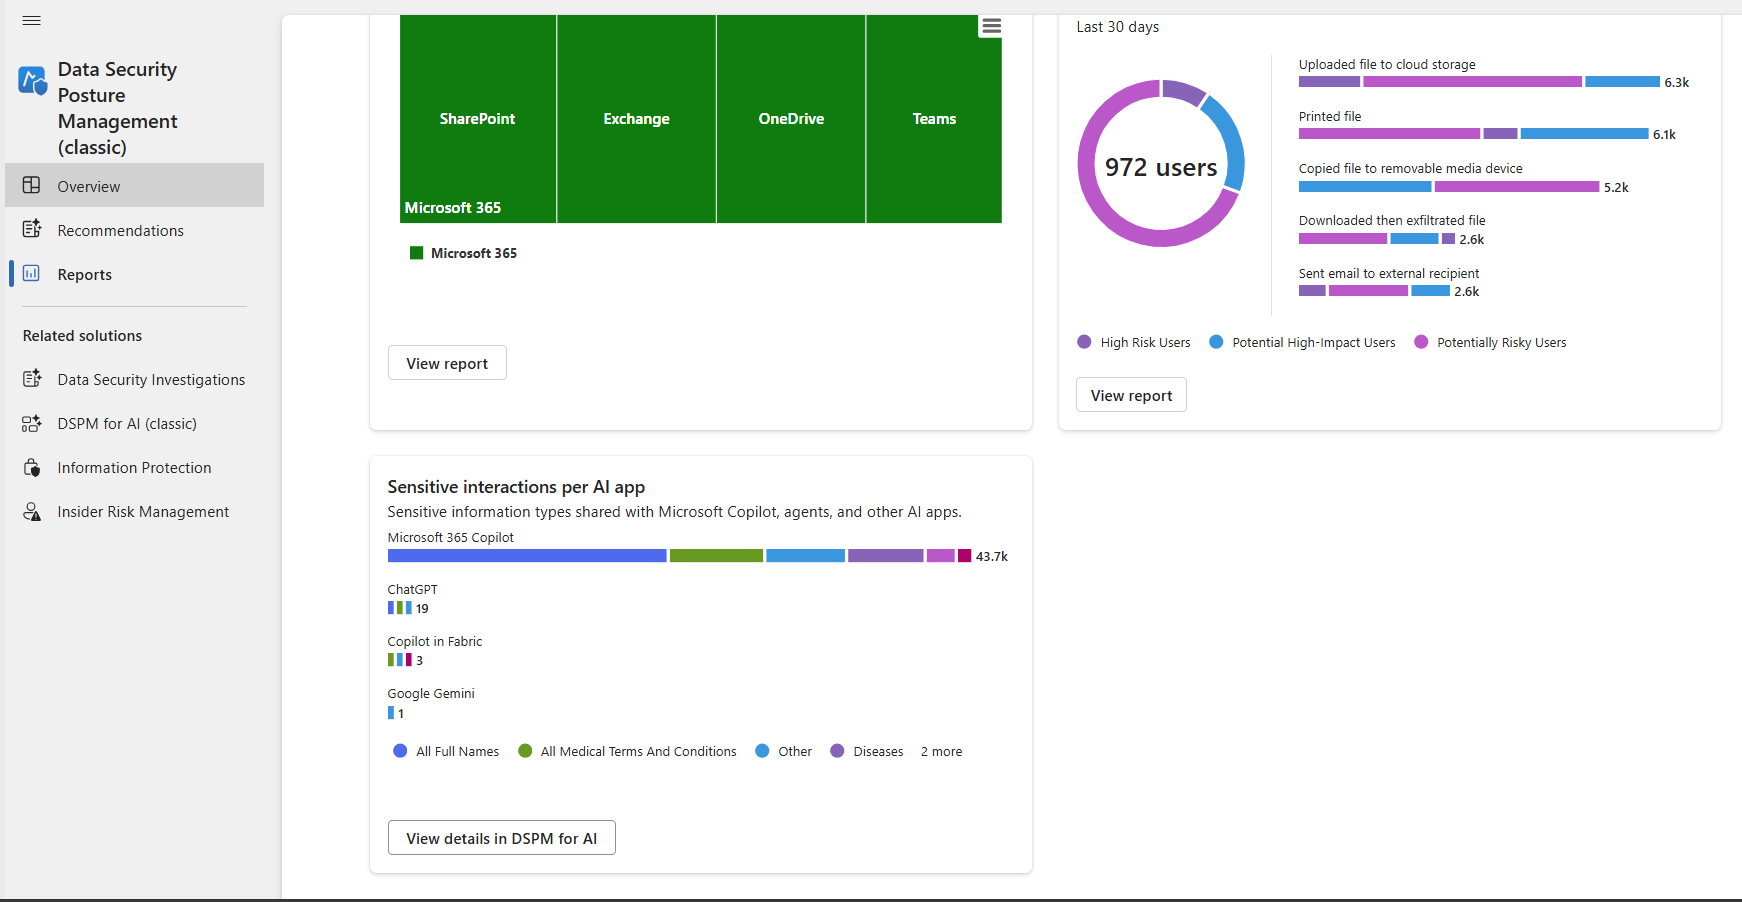Toggle the navigation hamburger menu

point(32,21)
